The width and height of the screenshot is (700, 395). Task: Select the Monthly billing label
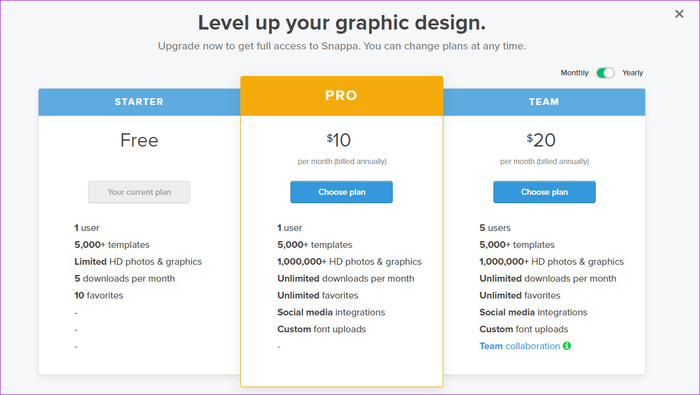(575, 73)
